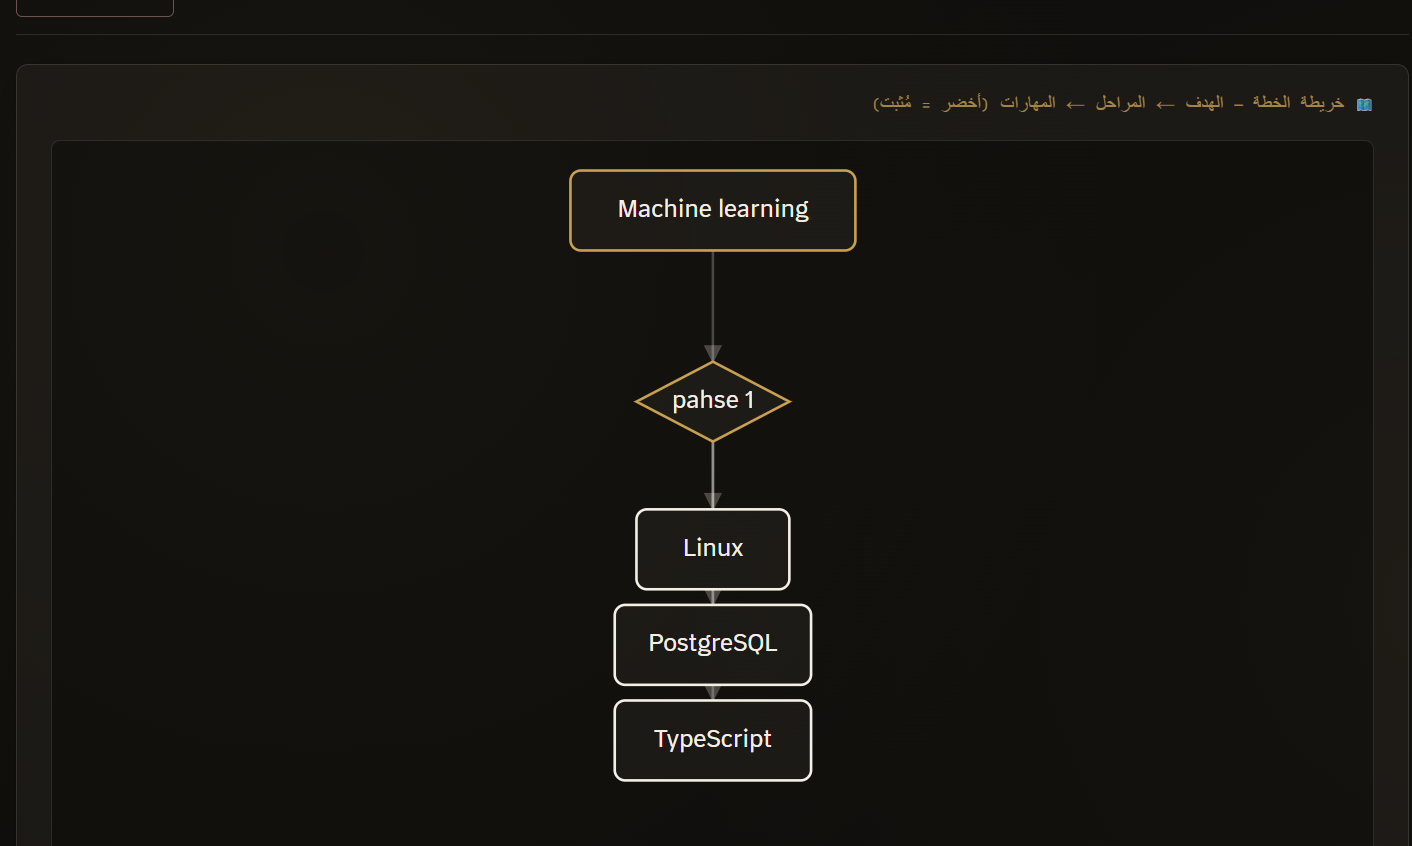Select the Machine learning goal node
Image resolution: width=1412 pixels, height=846 pixels.
pos(713,210)
